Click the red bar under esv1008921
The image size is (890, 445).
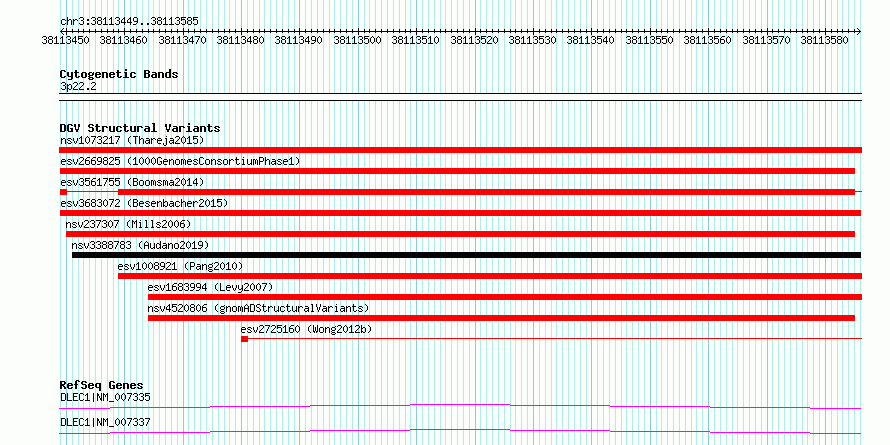coord(490,276)
